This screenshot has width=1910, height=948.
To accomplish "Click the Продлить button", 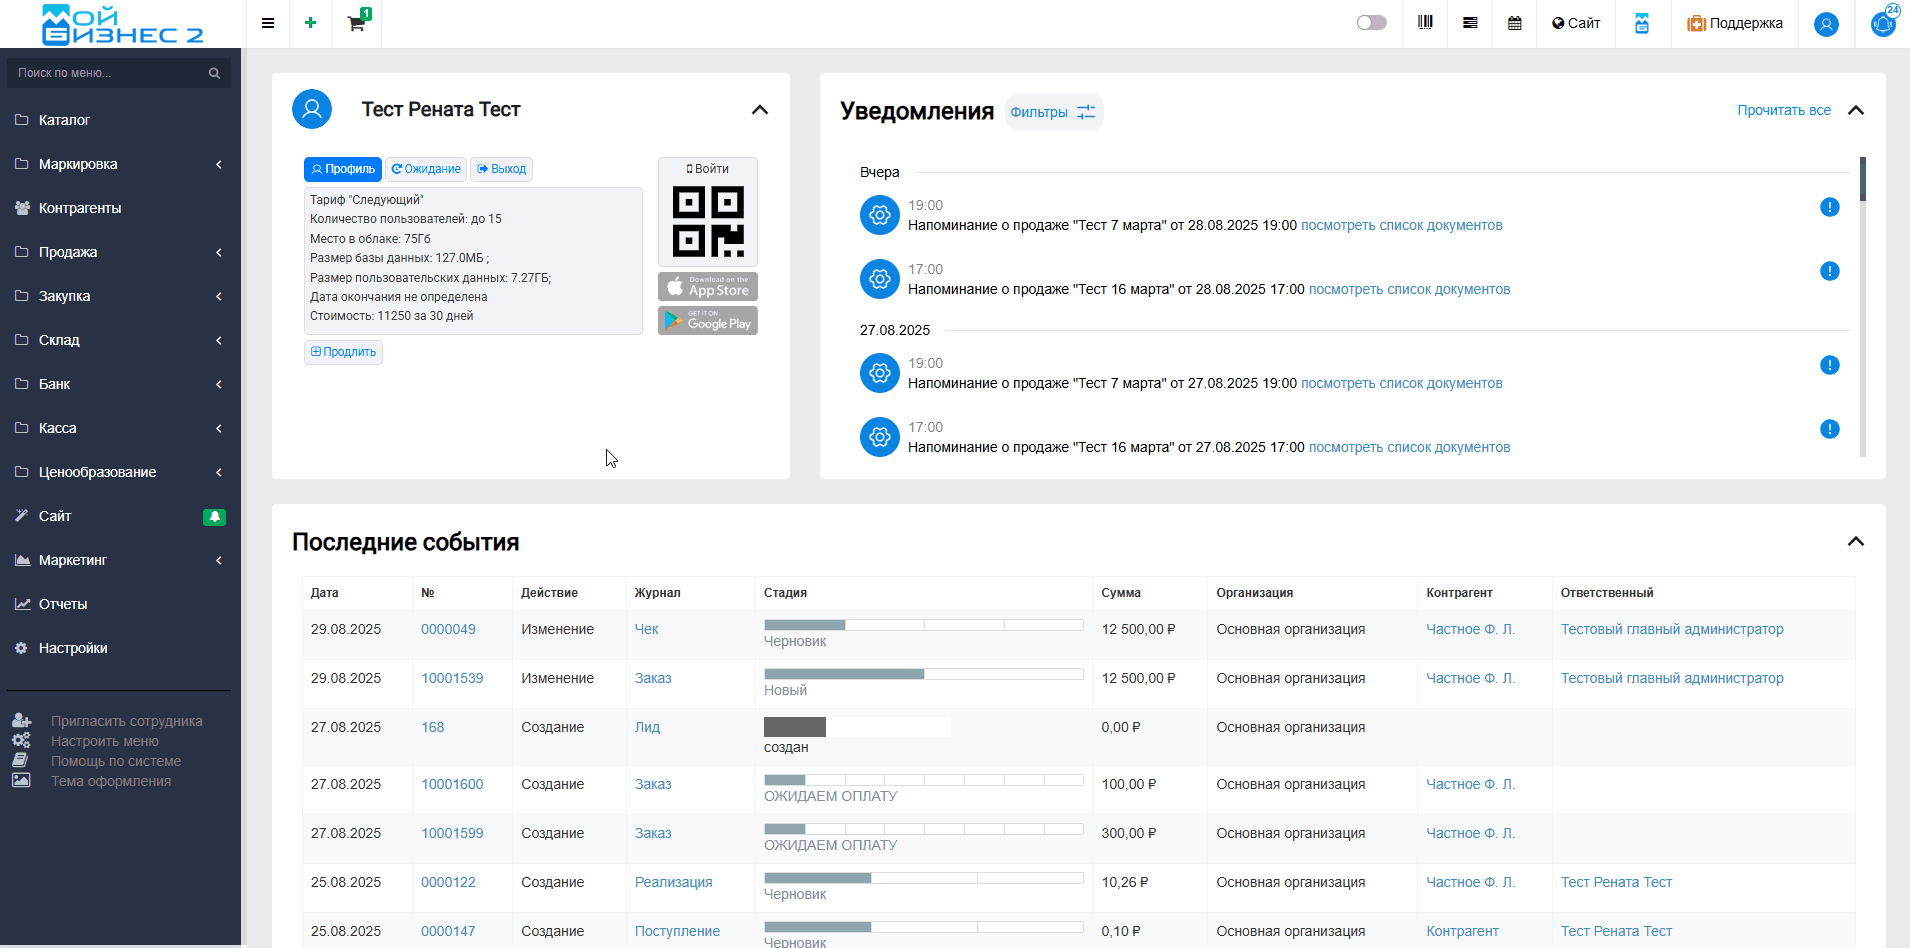I will coord(343,352).
